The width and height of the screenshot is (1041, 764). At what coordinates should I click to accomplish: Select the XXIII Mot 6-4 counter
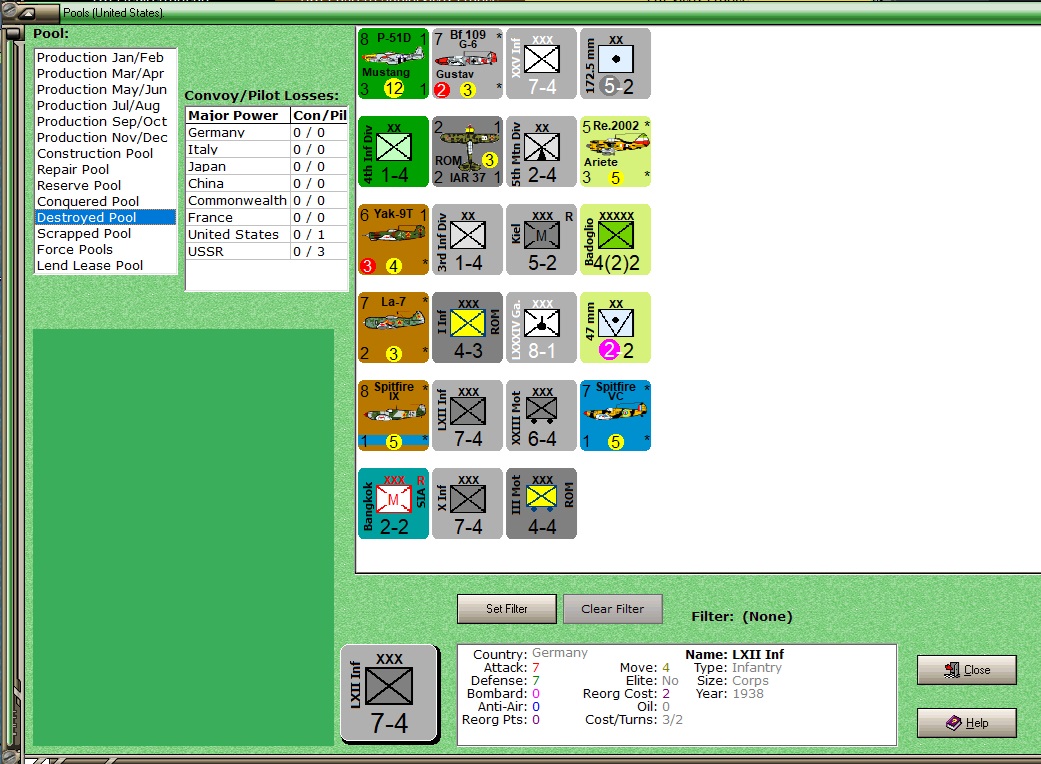click(x=541, y=416)
